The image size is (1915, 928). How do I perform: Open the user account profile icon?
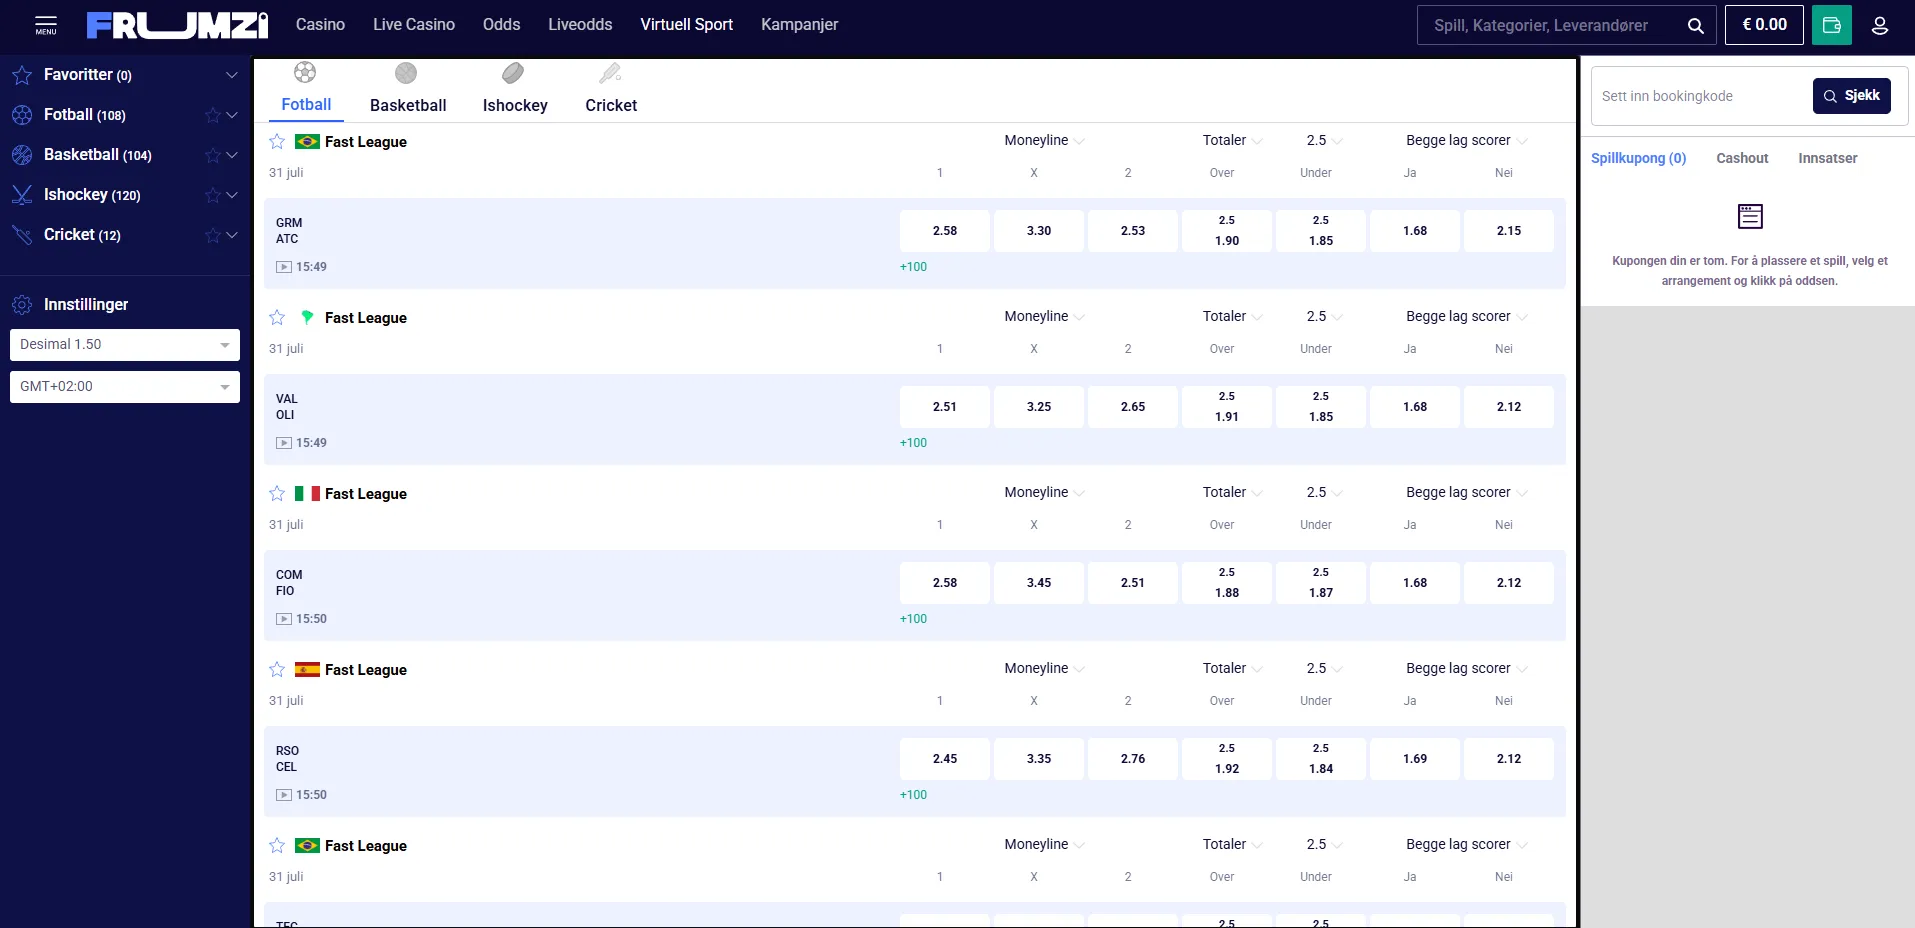click(1880, 25)
